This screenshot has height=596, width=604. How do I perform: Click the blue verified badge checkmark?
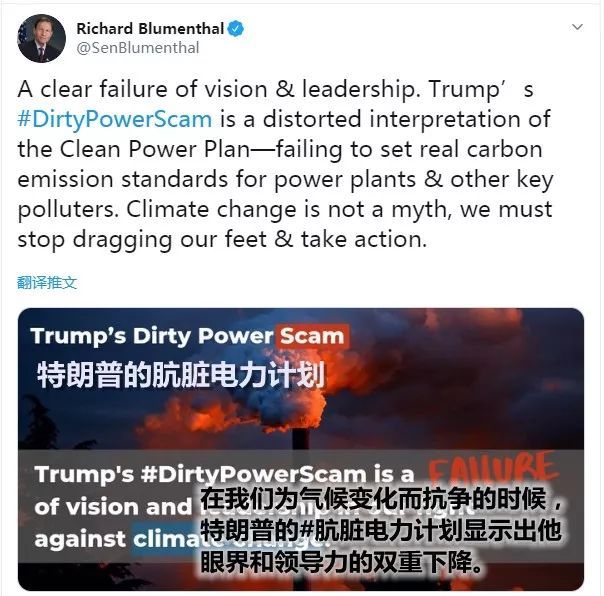point(236,29)
